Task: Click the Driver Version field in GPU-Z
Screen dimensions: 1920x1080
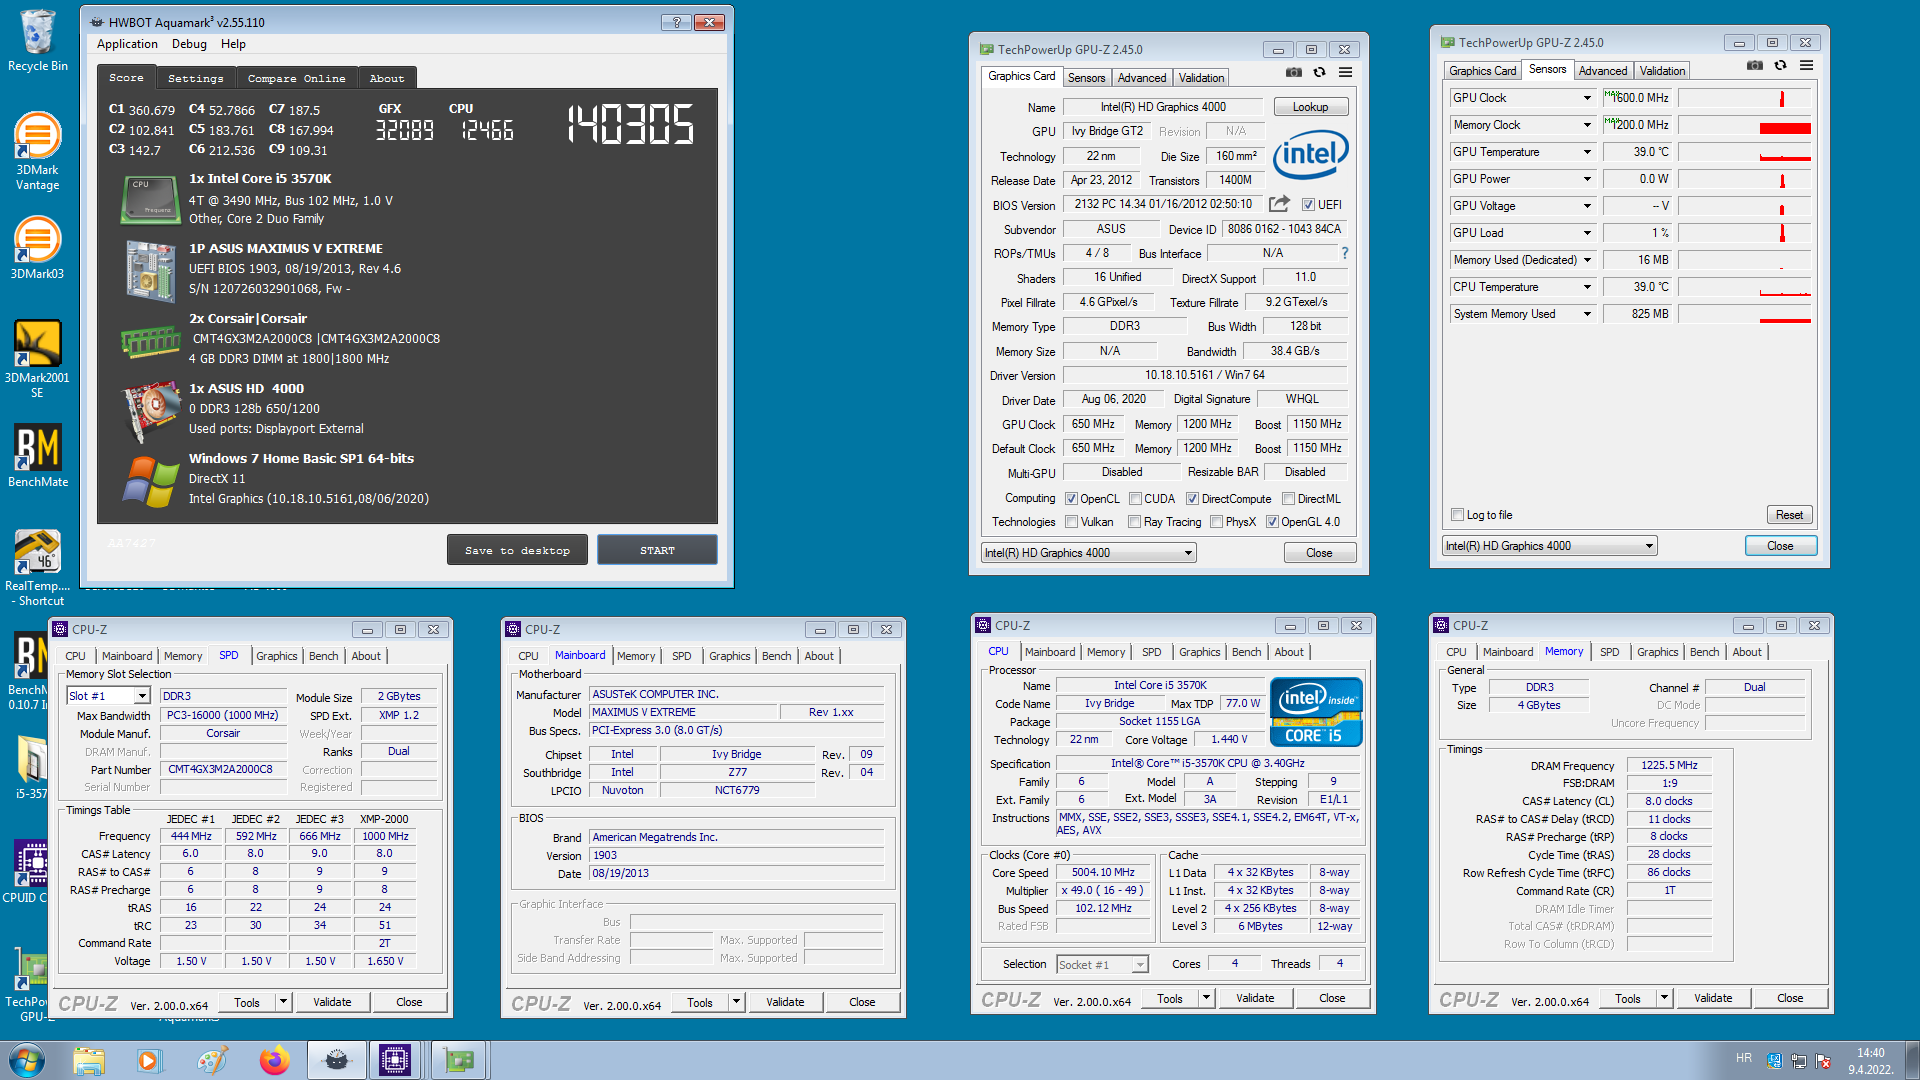Action: pyautogui.click(x=1204, y=375)
